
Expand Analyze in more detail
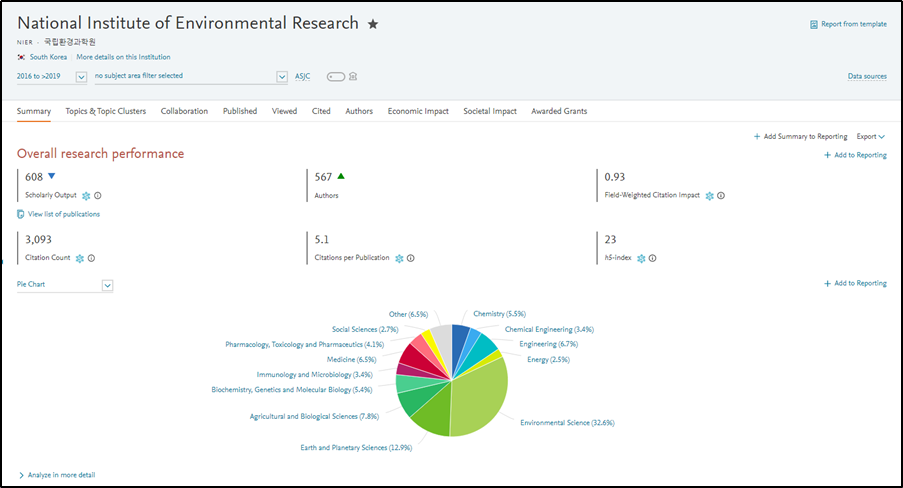pyautogui.click(x=57, y=475)
